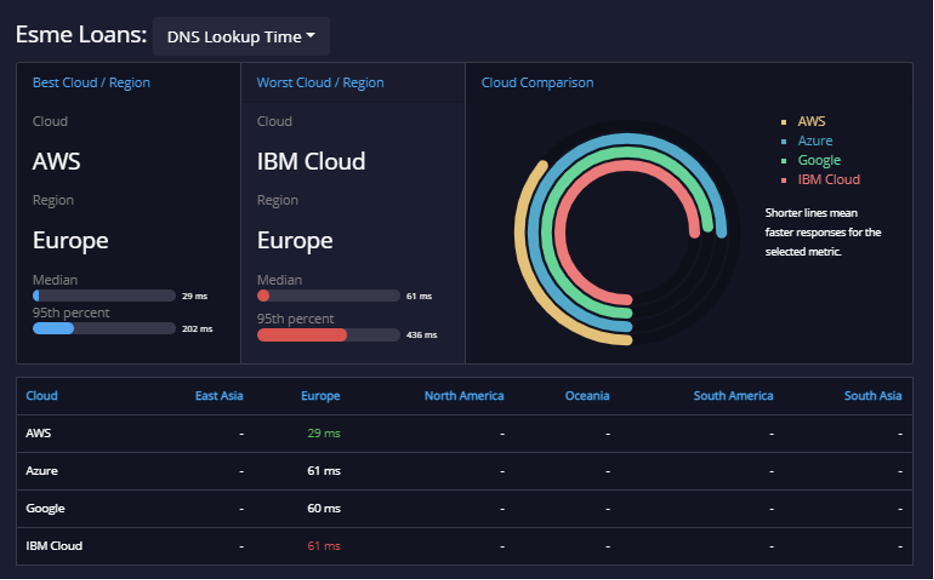
Task: Select the AWS legend entry
Action: click(x=811, y=121)
